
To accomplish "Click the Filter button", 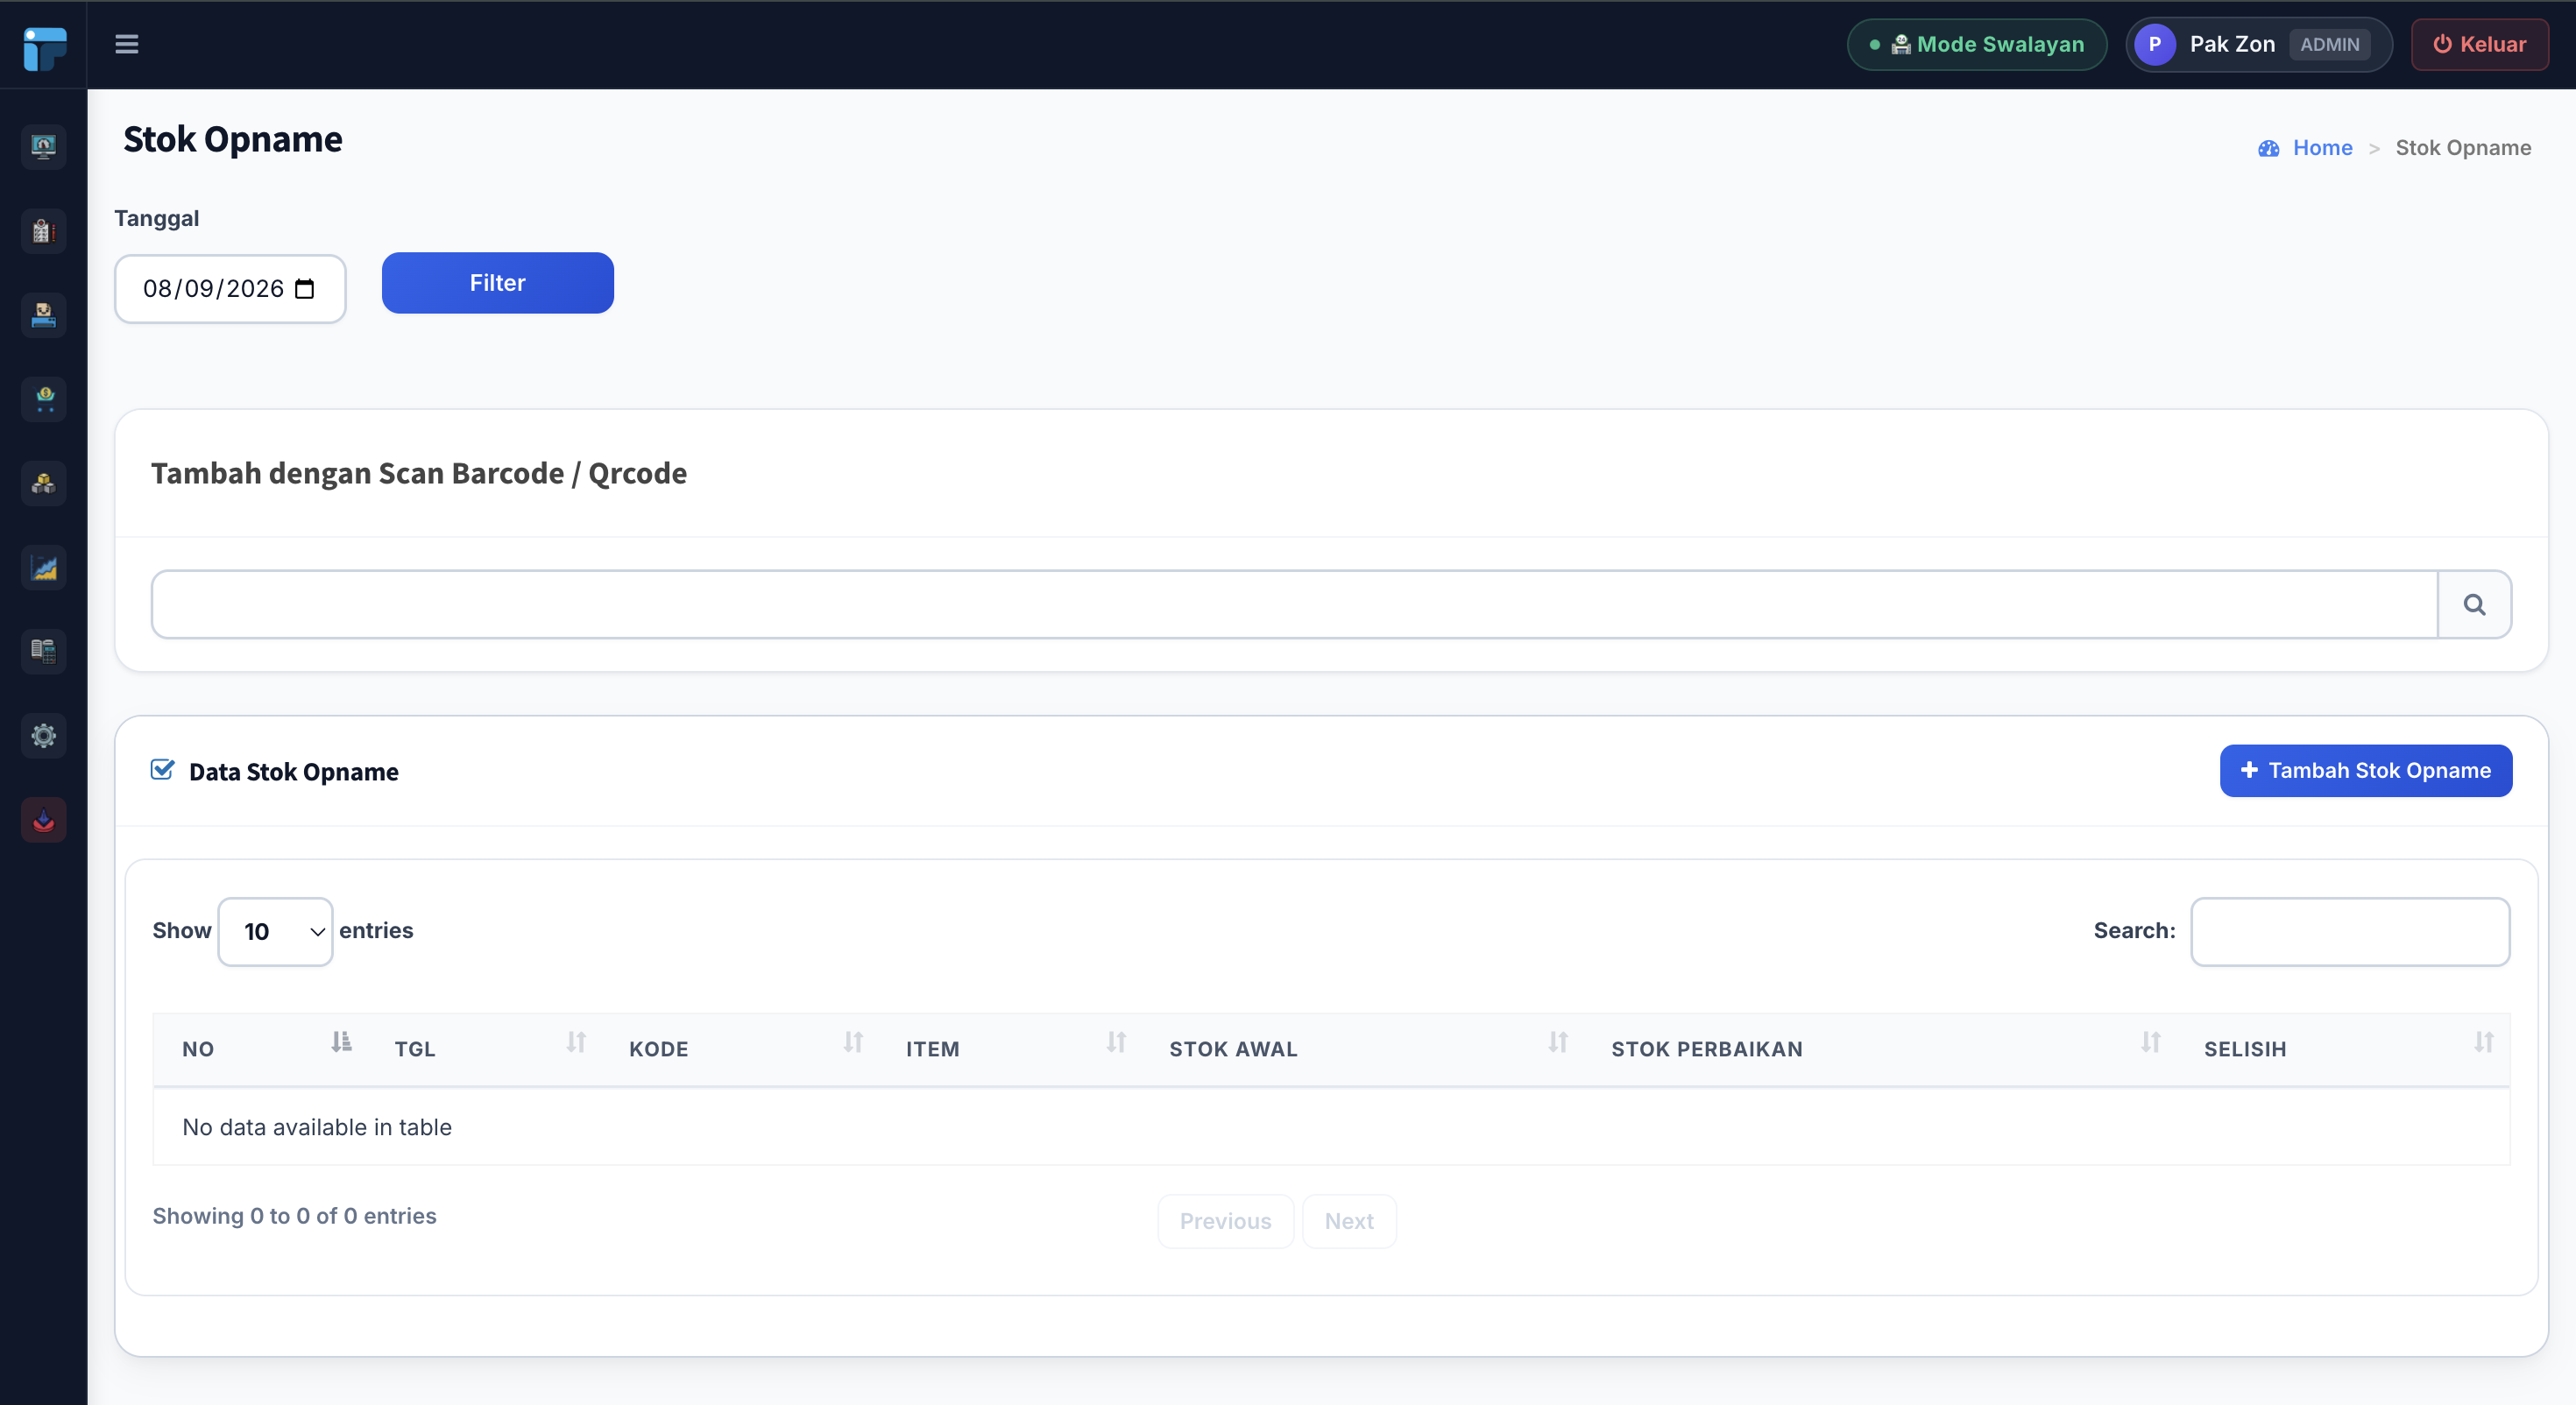I will (x=497, y=283).
